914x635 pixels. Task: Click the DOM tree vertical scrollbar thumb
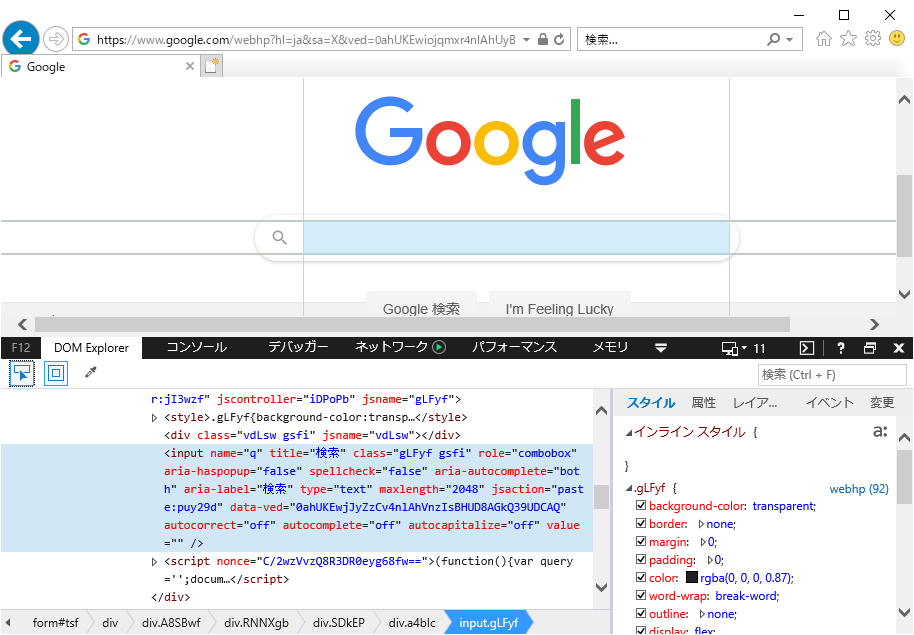click(x=602, y=497)
